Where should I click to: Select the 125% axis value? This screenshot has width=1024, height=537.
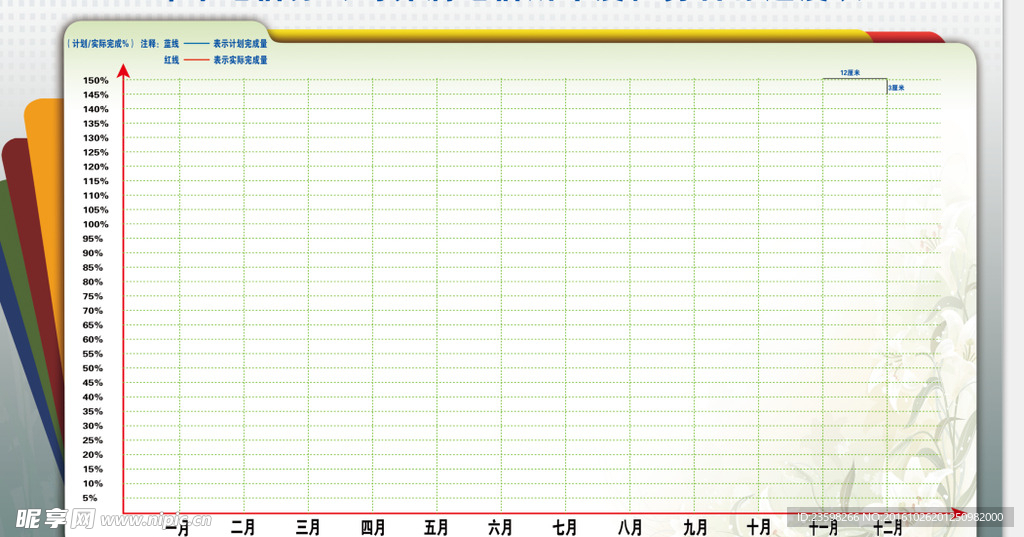(95, 152)
